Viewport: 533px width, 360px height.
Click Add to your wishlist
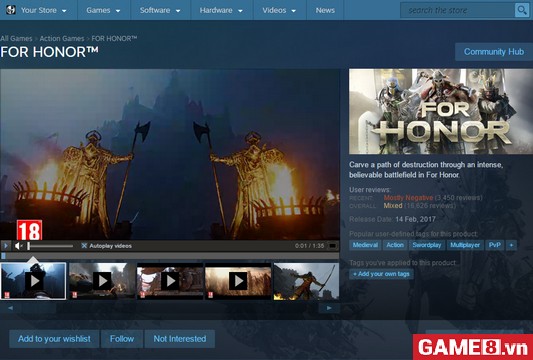point(54,339)
